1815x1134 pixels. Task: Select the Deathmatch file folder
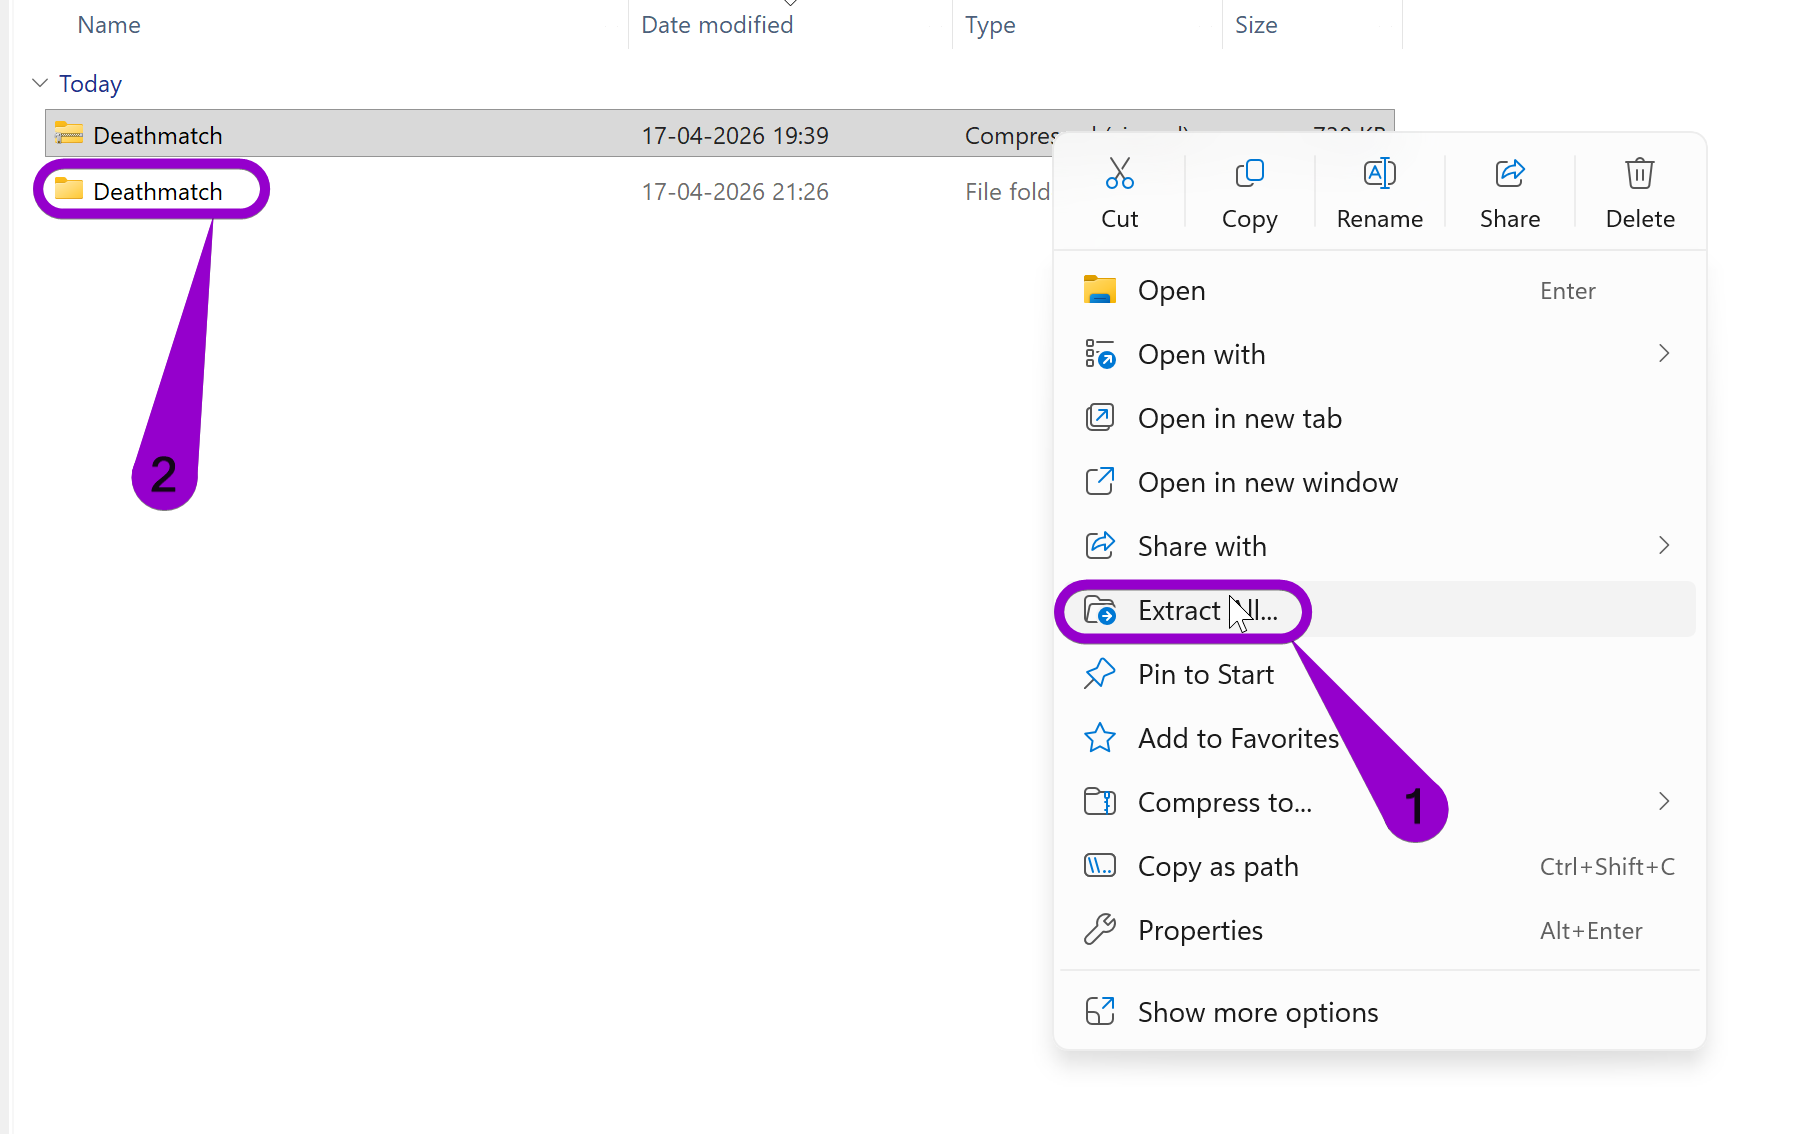tap(157, 190)
